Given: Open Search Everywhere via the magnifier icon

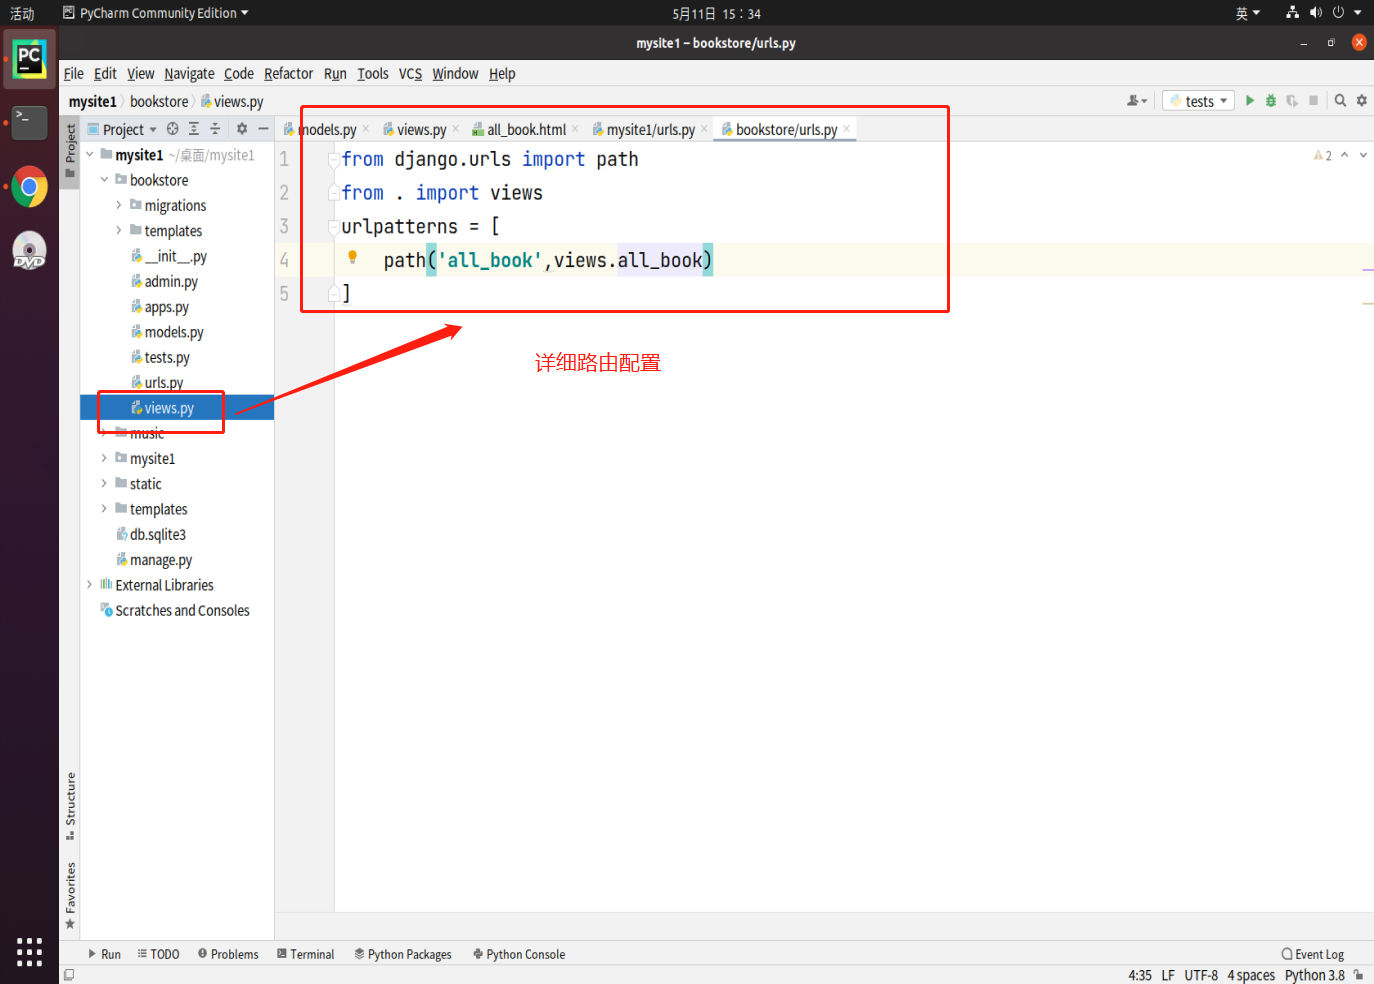Looking at the screenshot, I should [1340, 101].
